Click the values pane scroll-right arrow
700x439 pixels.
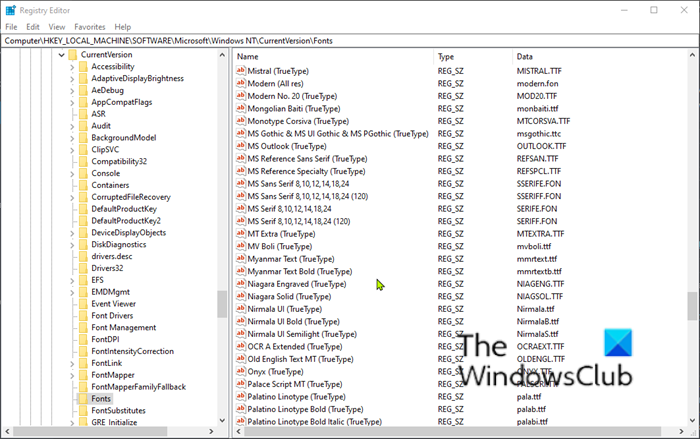click(x=681, y=431)
